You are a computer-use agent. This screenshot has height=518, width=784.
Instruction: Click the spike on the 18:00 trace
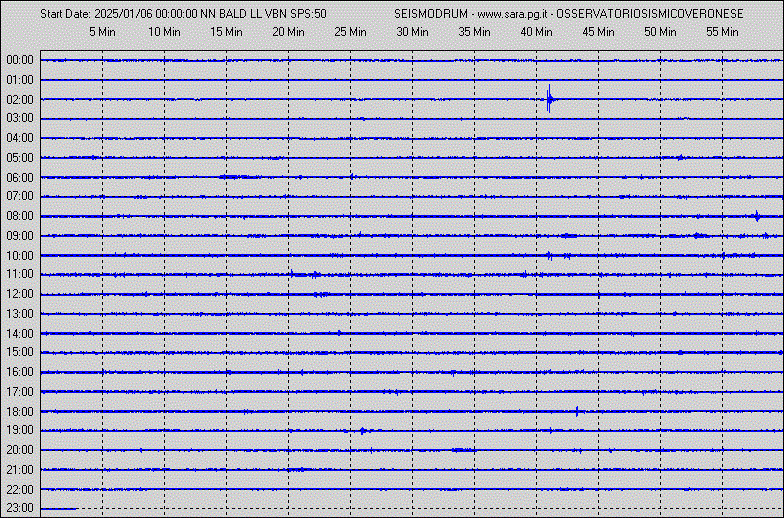coord(578,412)
